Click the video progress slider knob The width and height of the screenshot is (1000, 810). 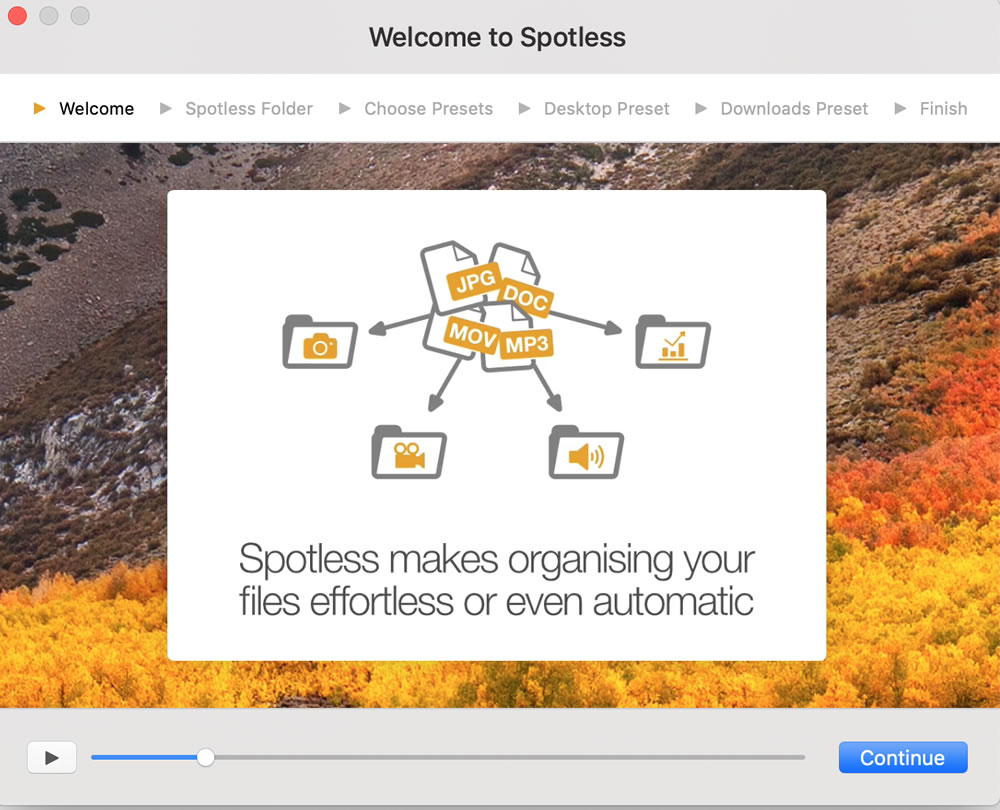[205, 757]
